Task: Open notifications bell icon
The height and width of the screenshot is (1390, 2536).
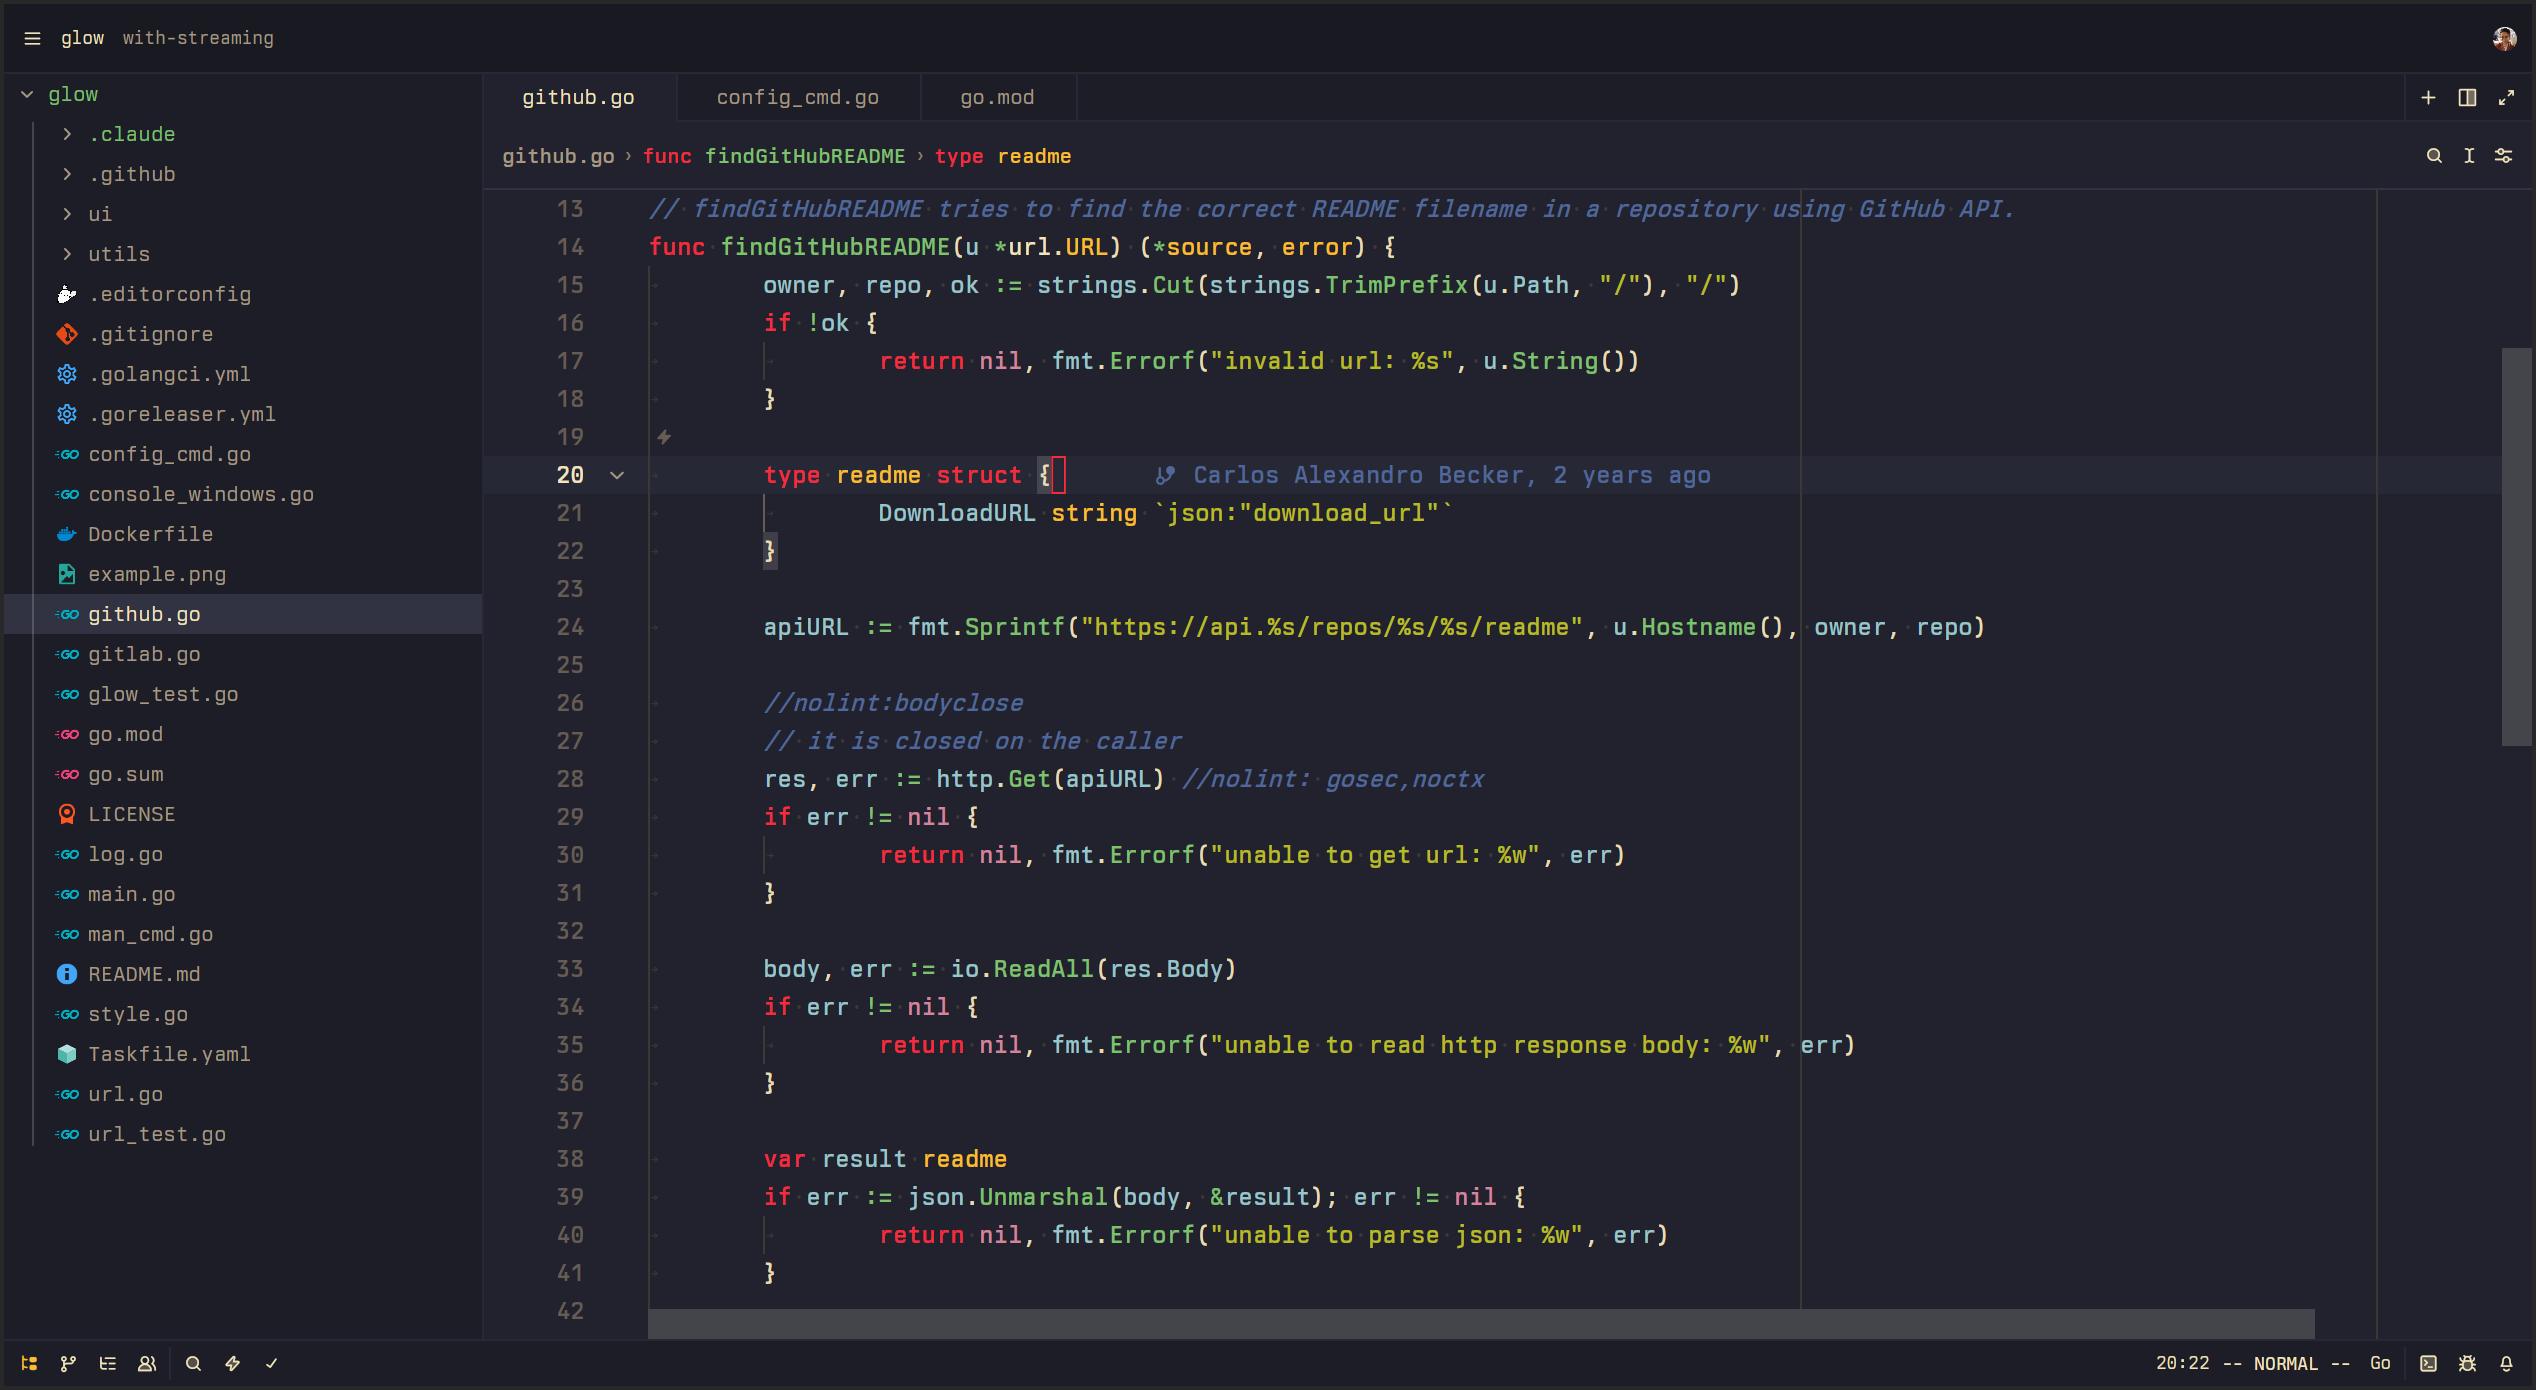Action: [x=2506, y=1363]
